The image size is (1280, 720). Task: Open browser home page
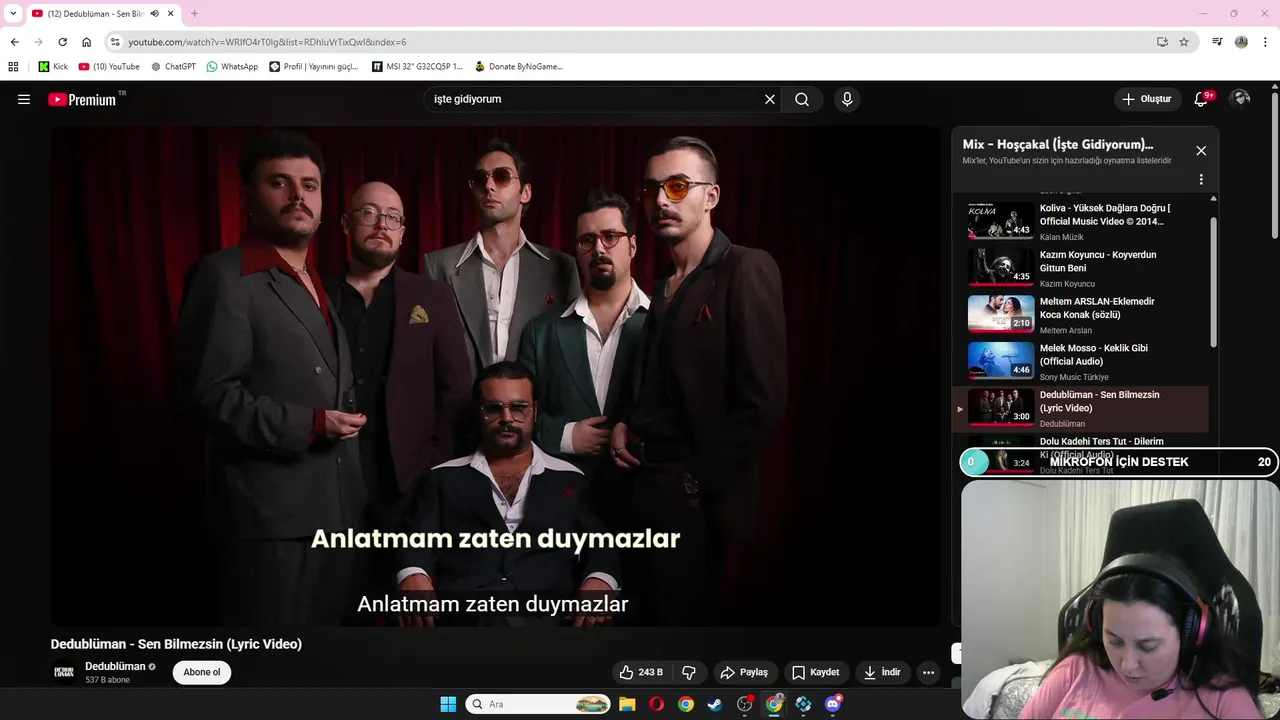click(87, 42)
